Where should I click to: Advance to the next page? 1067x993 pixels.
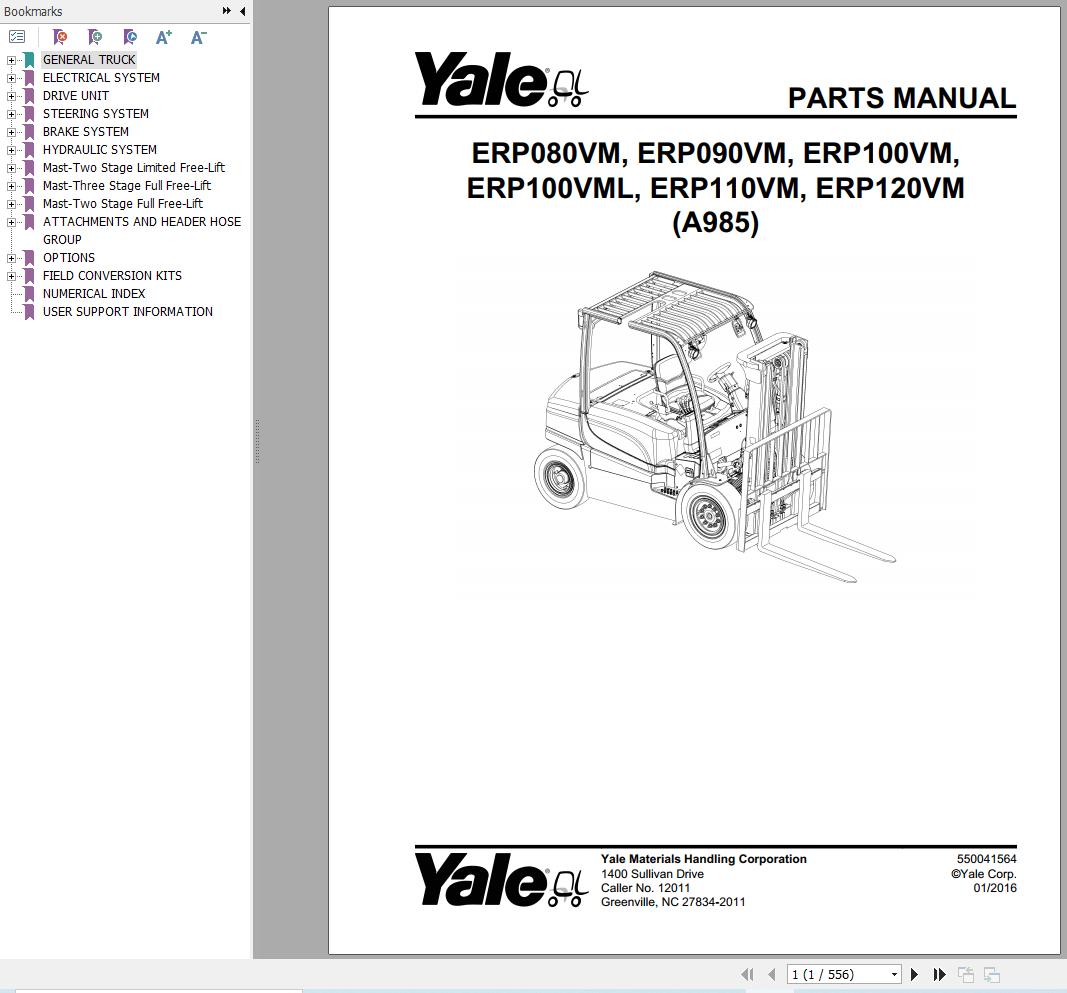914,974
